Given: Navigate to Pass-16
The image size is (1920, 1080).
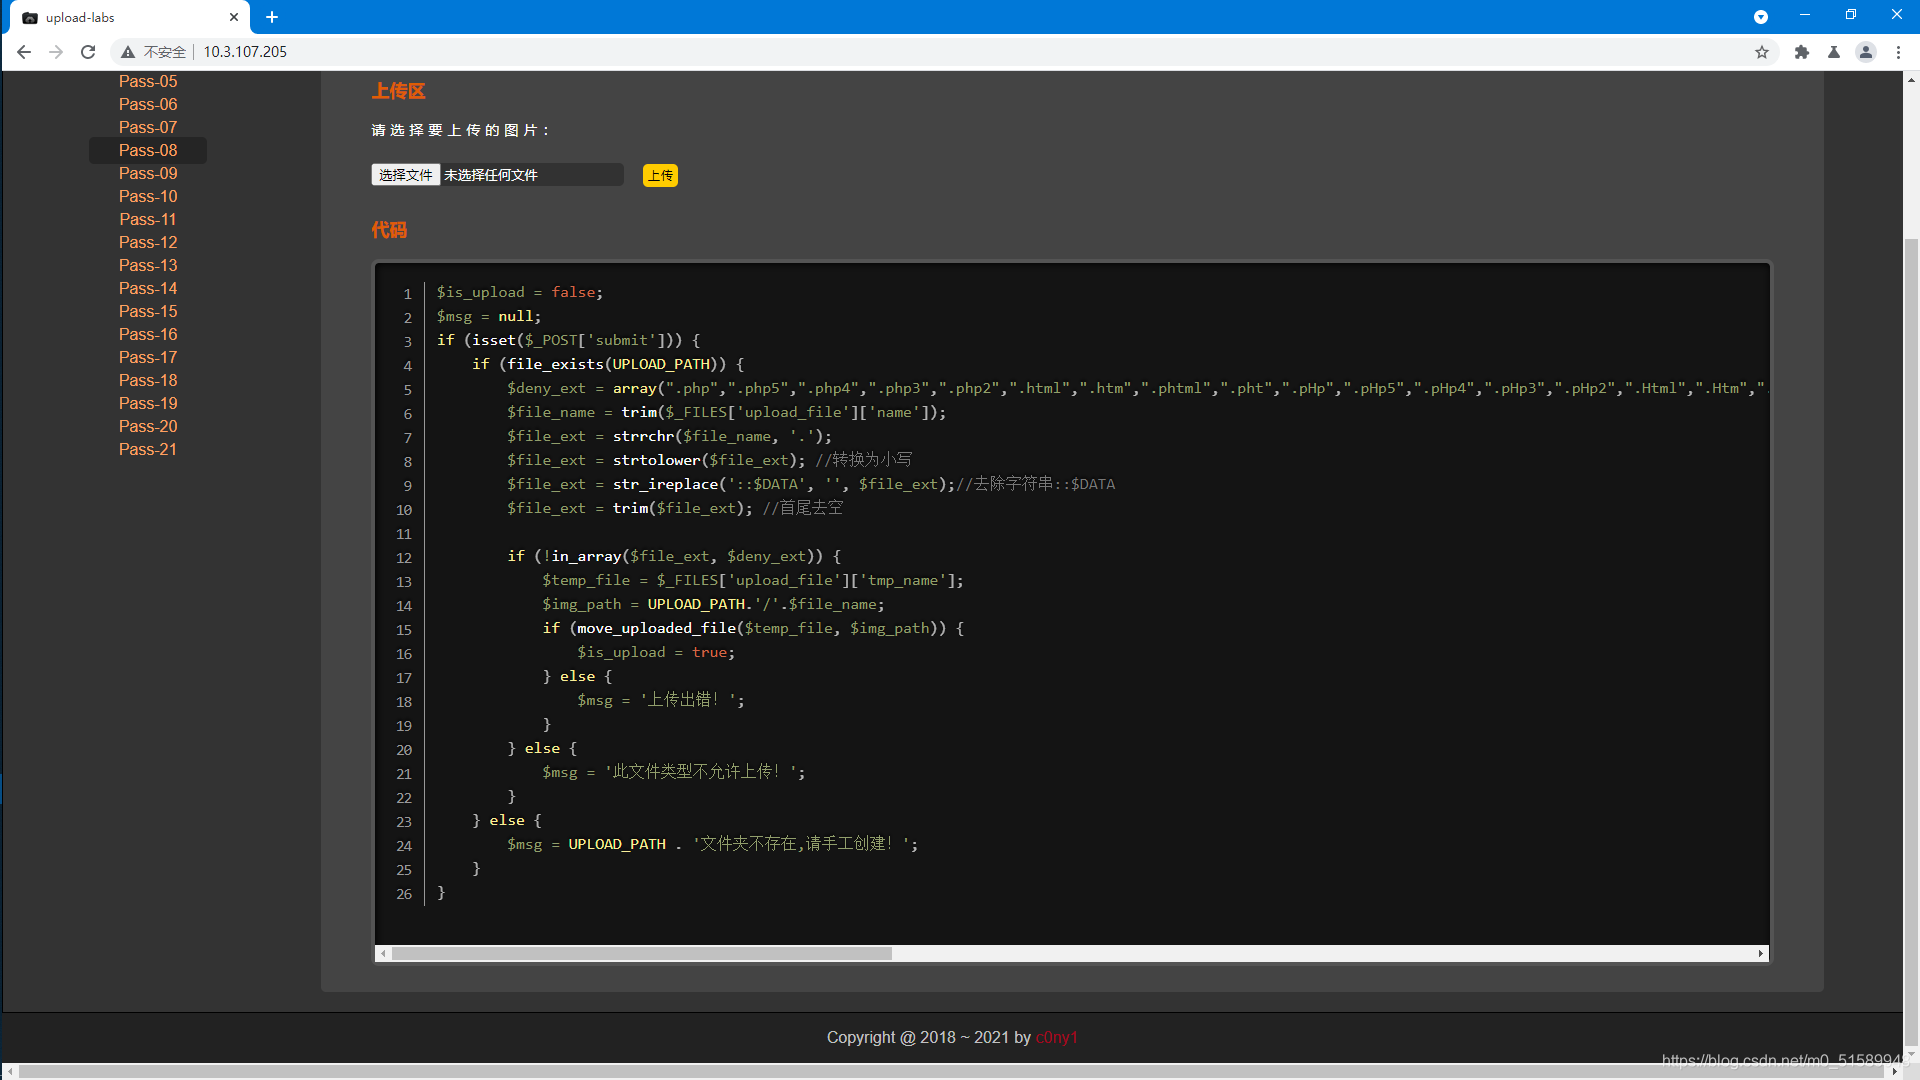Looking at the screenshot, I should click(148, 334).
